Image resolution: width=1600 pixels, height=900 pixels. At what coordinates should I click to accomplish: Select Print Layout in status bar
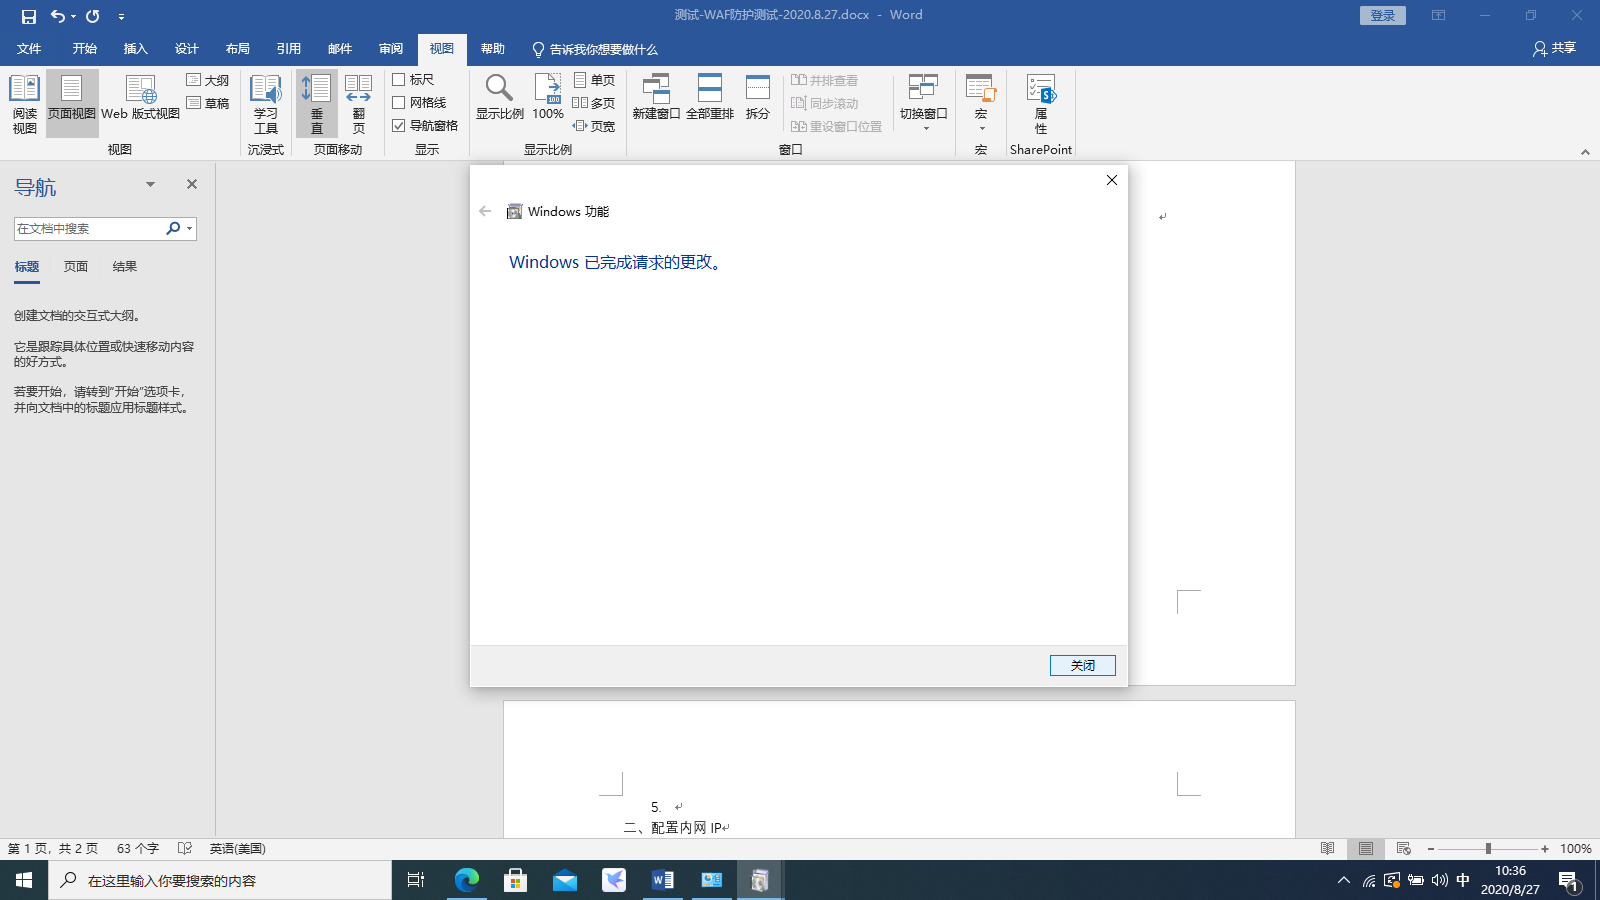coord(1365,848)
